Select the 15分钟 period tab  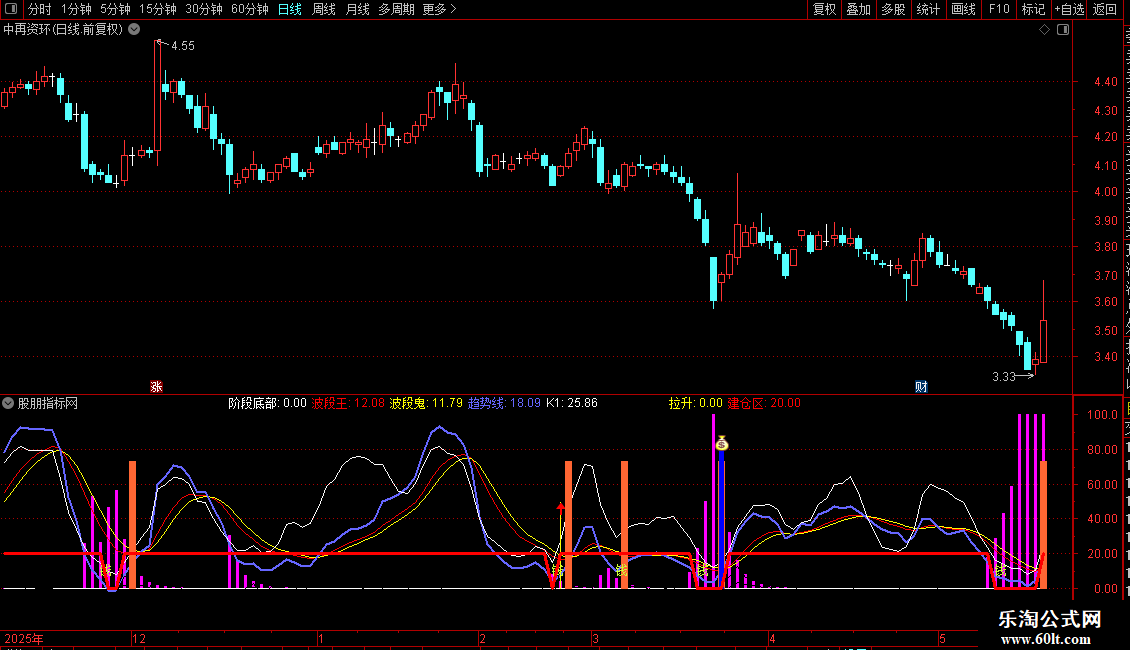pos(158,9)
